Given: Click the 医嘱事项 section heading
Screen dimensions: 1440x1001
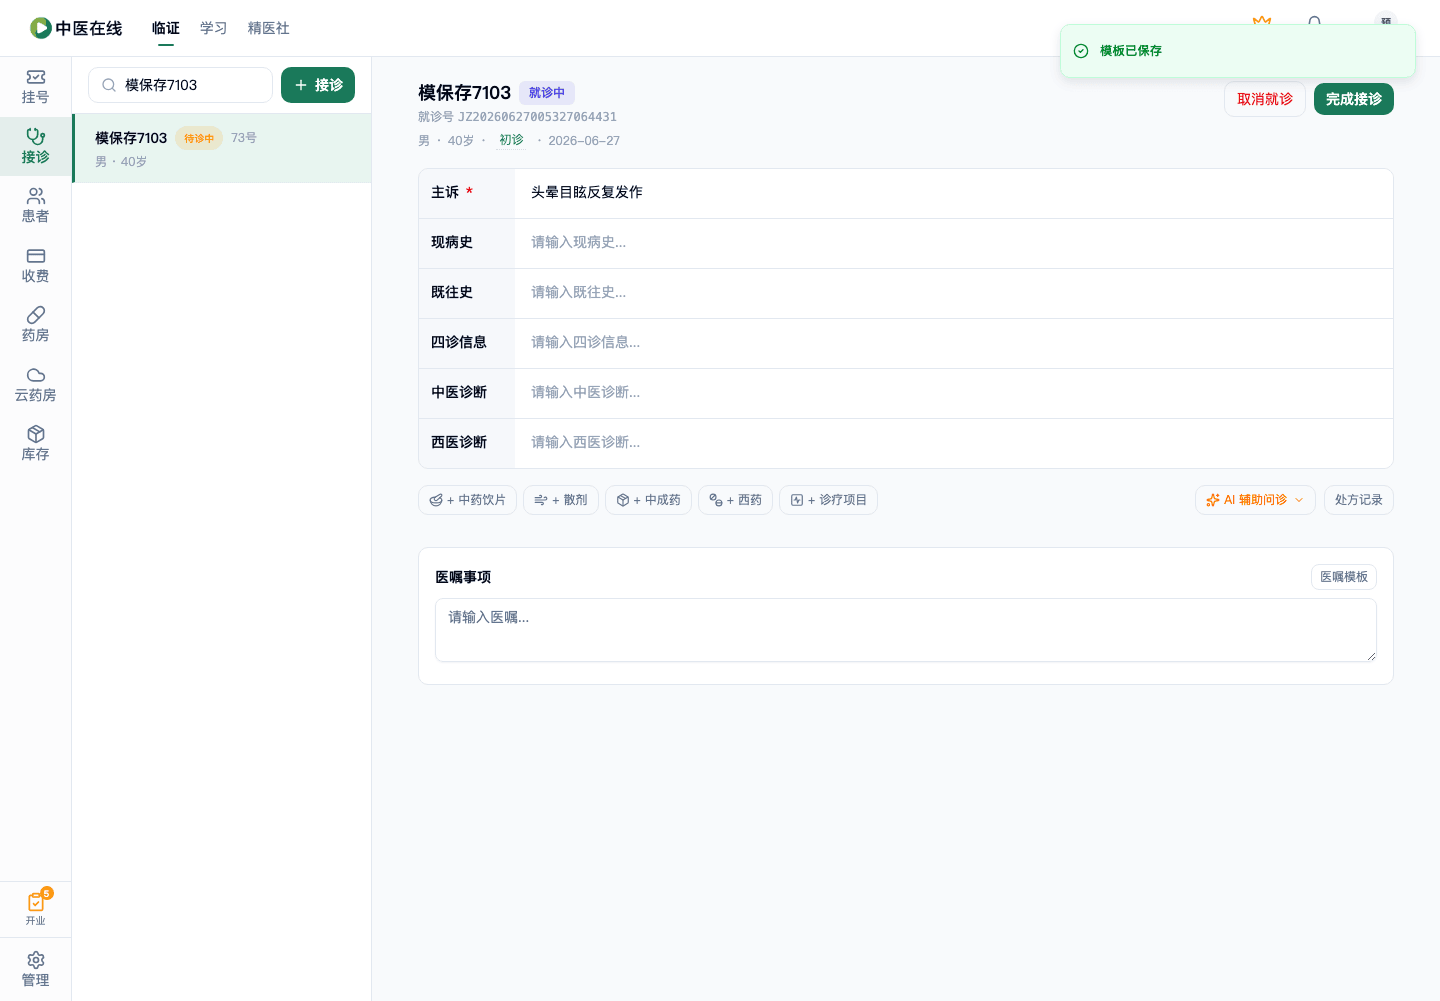Looking at the screenshot, I should coord(463,577).
